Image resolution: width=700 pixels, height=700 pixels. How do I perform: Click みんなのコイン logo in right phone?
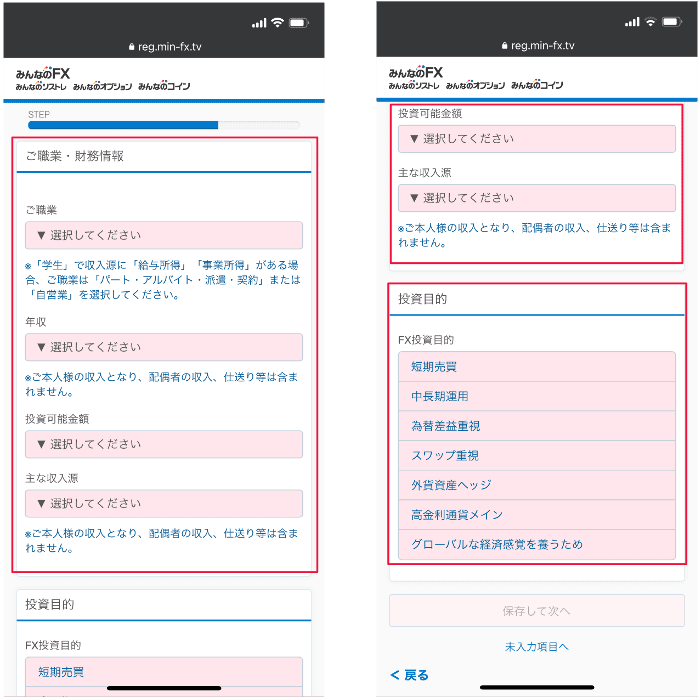(537, 85)
